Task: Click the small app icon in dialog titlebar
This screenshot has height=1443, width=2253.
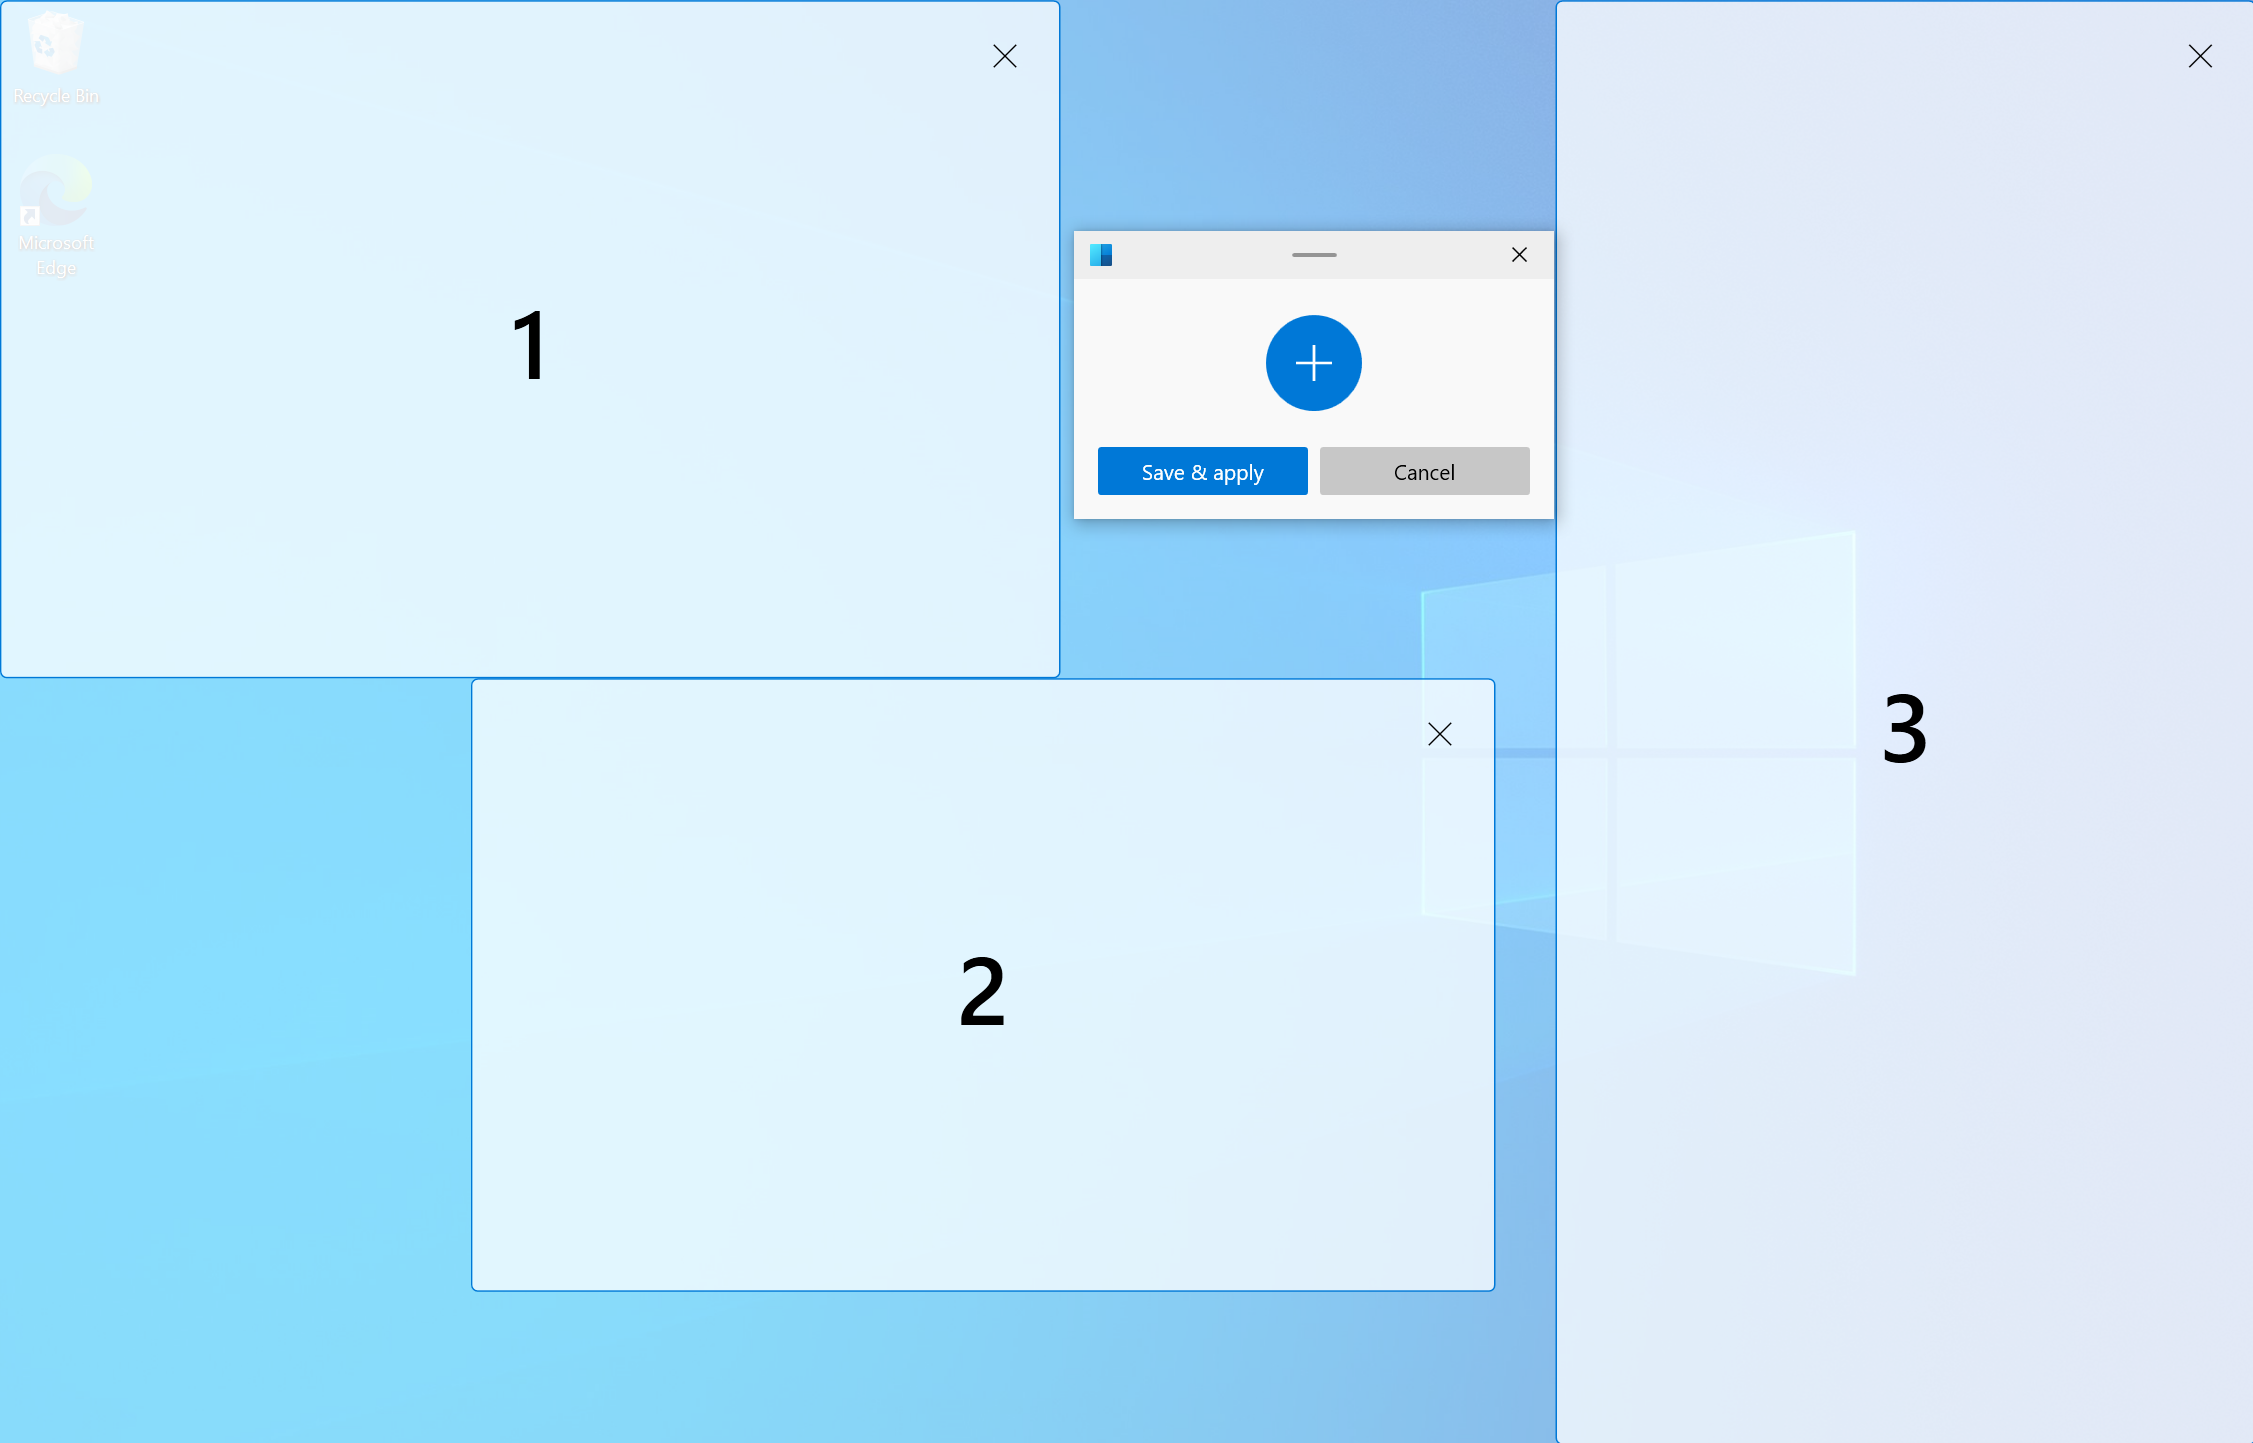Action: click(1100, 254)
